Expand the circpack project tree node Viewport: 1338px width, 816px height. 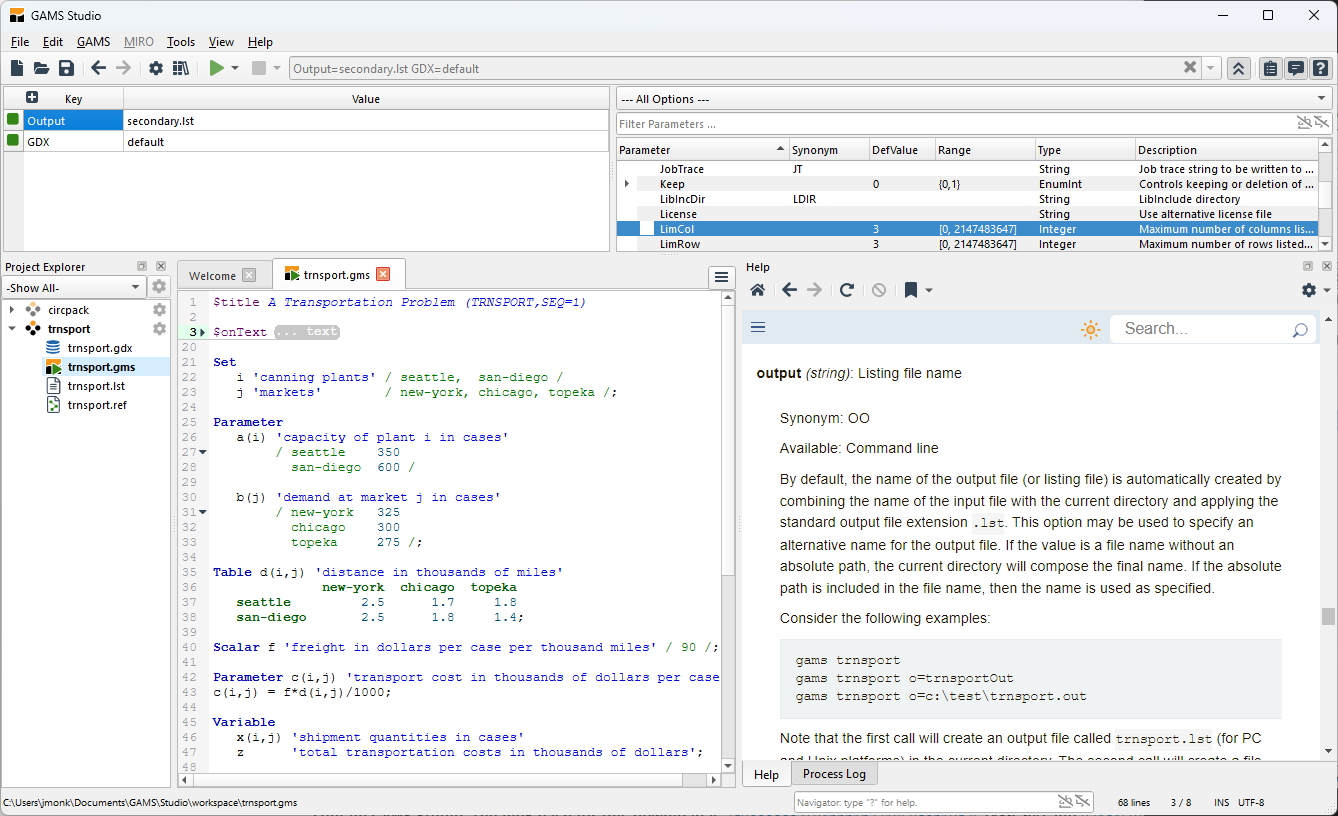pos(12,310)
